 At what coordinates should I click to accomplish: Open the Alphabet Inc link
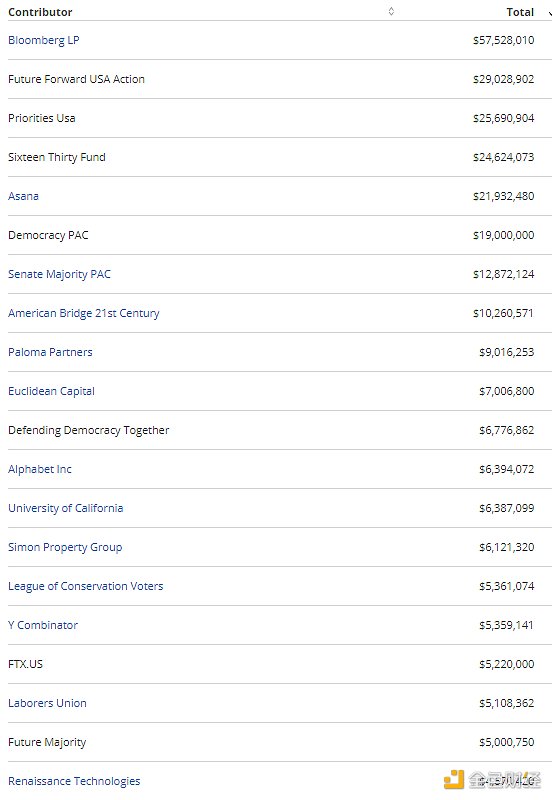click(40, 469)
